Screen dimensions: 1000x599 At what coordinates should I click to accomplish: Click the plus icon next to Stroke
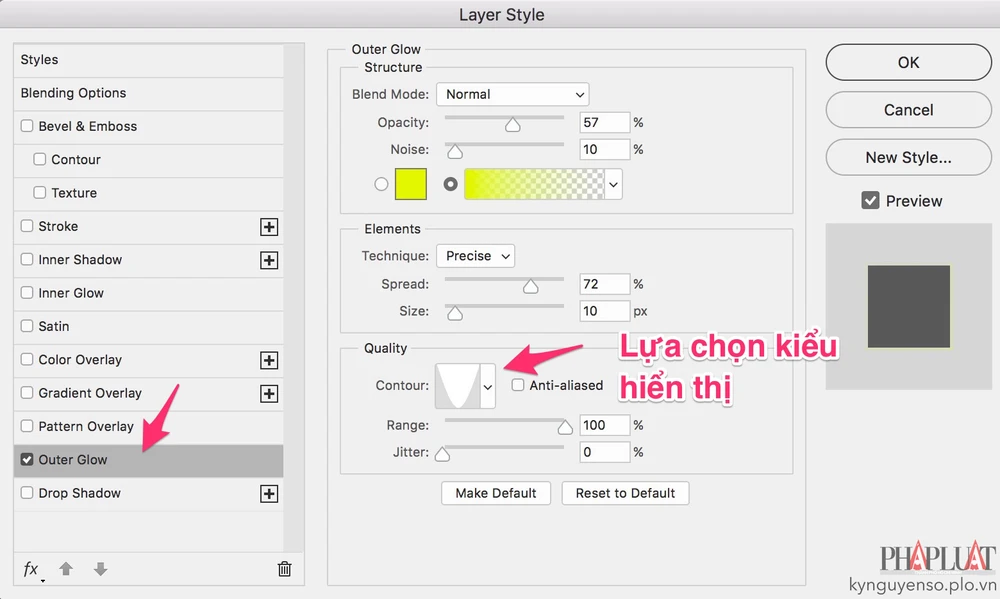pyautogui.click(x=268, y=227)
